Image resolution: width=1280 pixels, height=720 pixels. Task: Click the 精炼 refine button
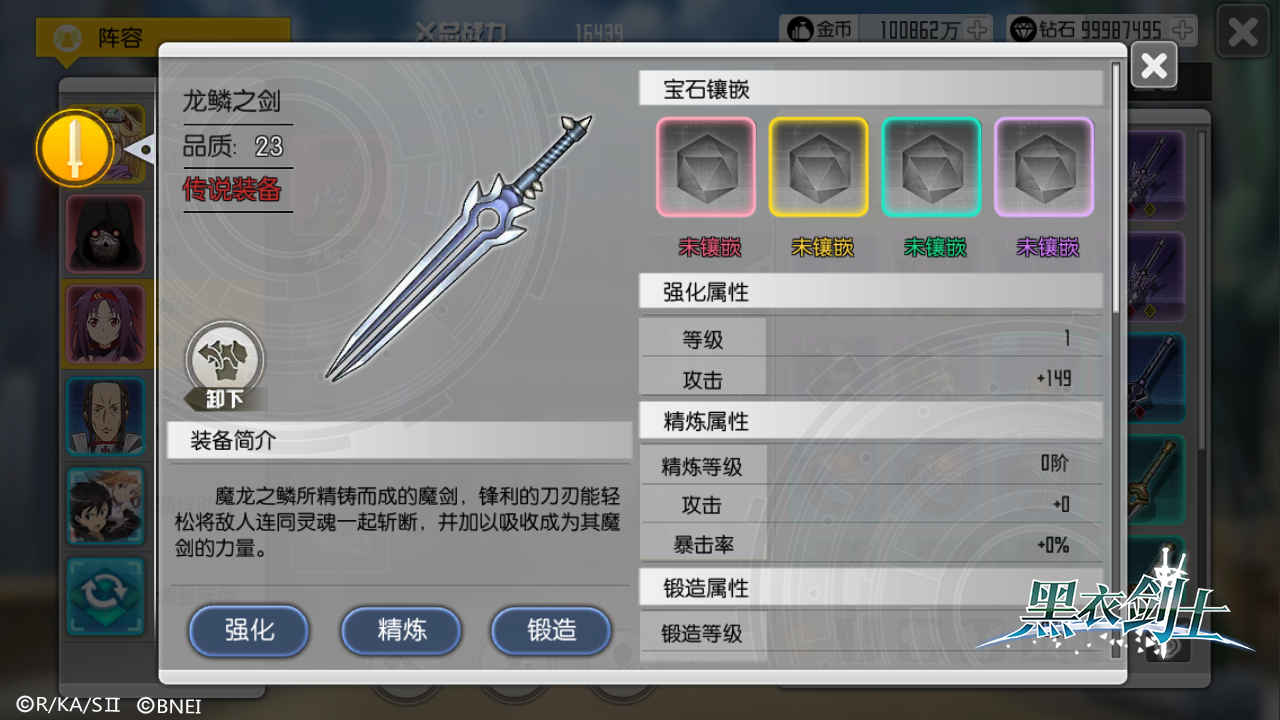[x=401, y=630]
